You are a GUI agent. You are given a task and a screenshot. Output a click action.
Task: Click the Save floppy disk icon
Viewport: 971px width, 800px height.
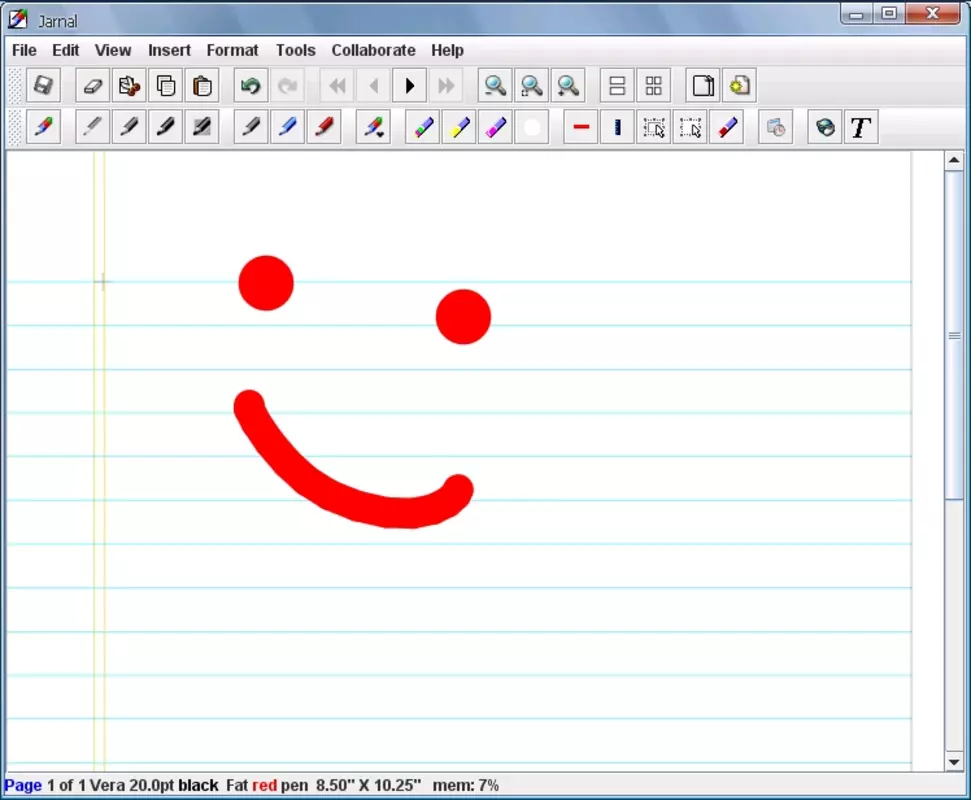(43, 85)
